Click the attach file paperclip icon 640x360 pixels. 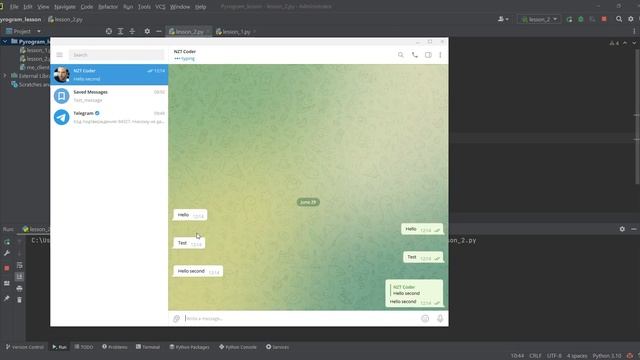(x=176, y=318)
